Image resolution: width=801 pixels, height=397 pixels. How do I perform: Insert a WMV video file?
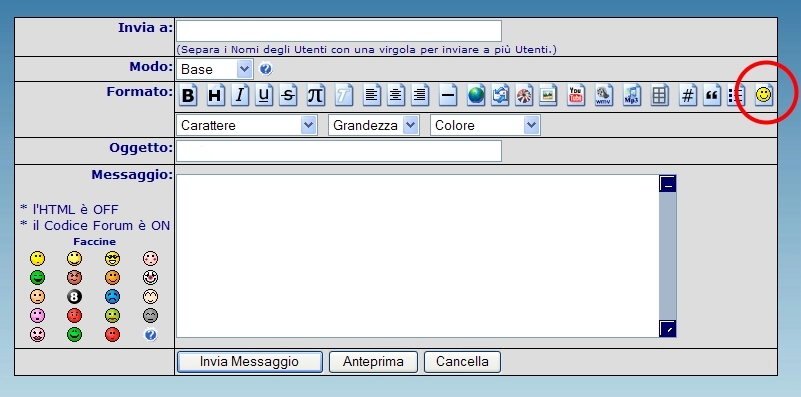[604, 95]
